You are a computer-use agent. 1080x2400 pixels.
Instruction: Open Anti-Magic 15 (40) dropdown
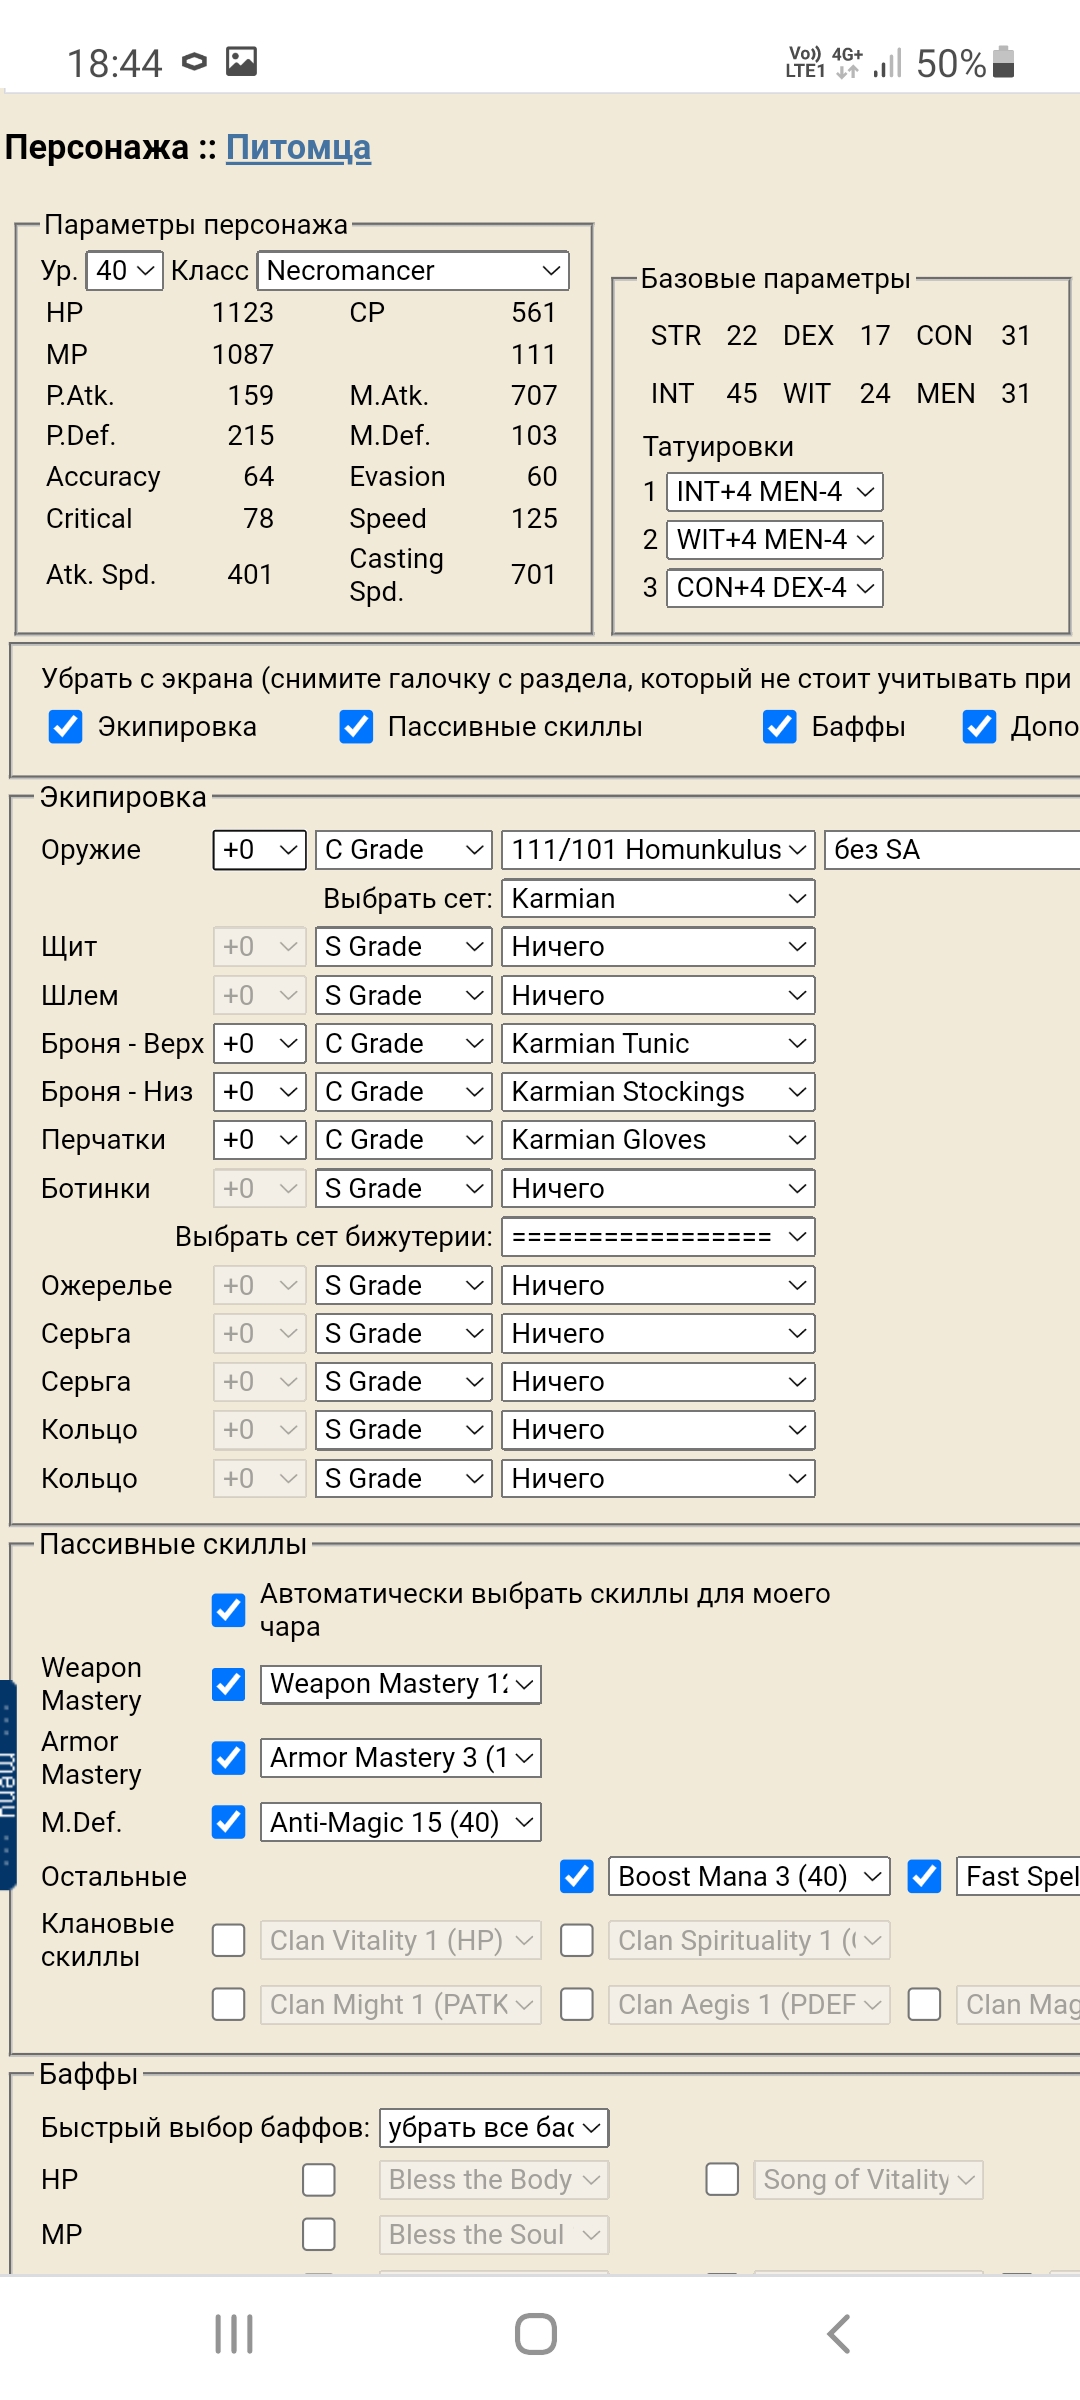point(401,1823)
